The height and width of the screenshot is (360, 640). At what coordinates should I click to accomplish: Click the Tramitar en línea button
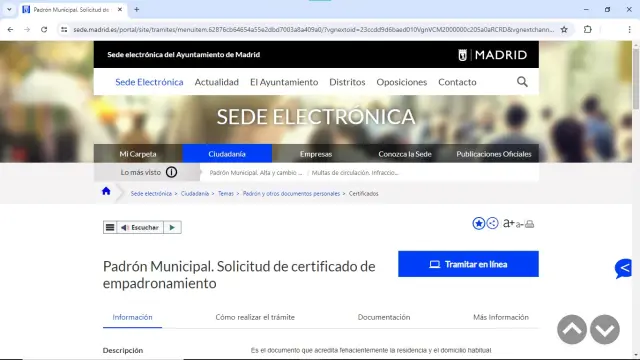click(x=468, y=264)
